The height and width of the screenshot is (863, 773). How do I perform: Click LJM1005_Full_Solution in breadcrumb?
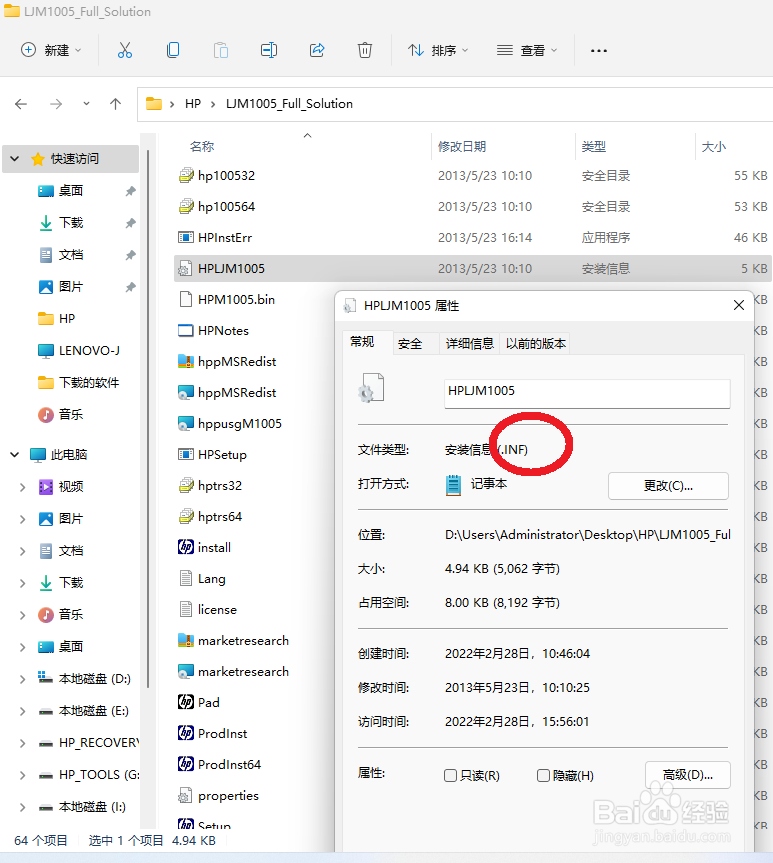click(289, 103)
